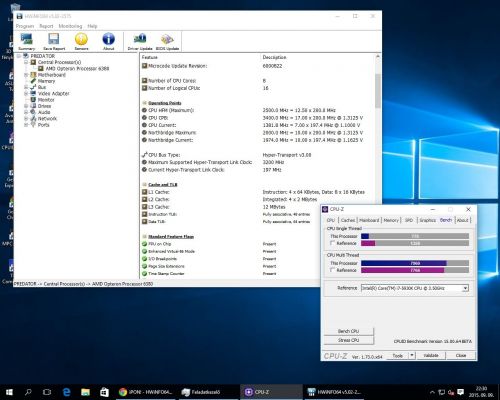Select the Network tree node
500x400 pixels.
(47, 118)
